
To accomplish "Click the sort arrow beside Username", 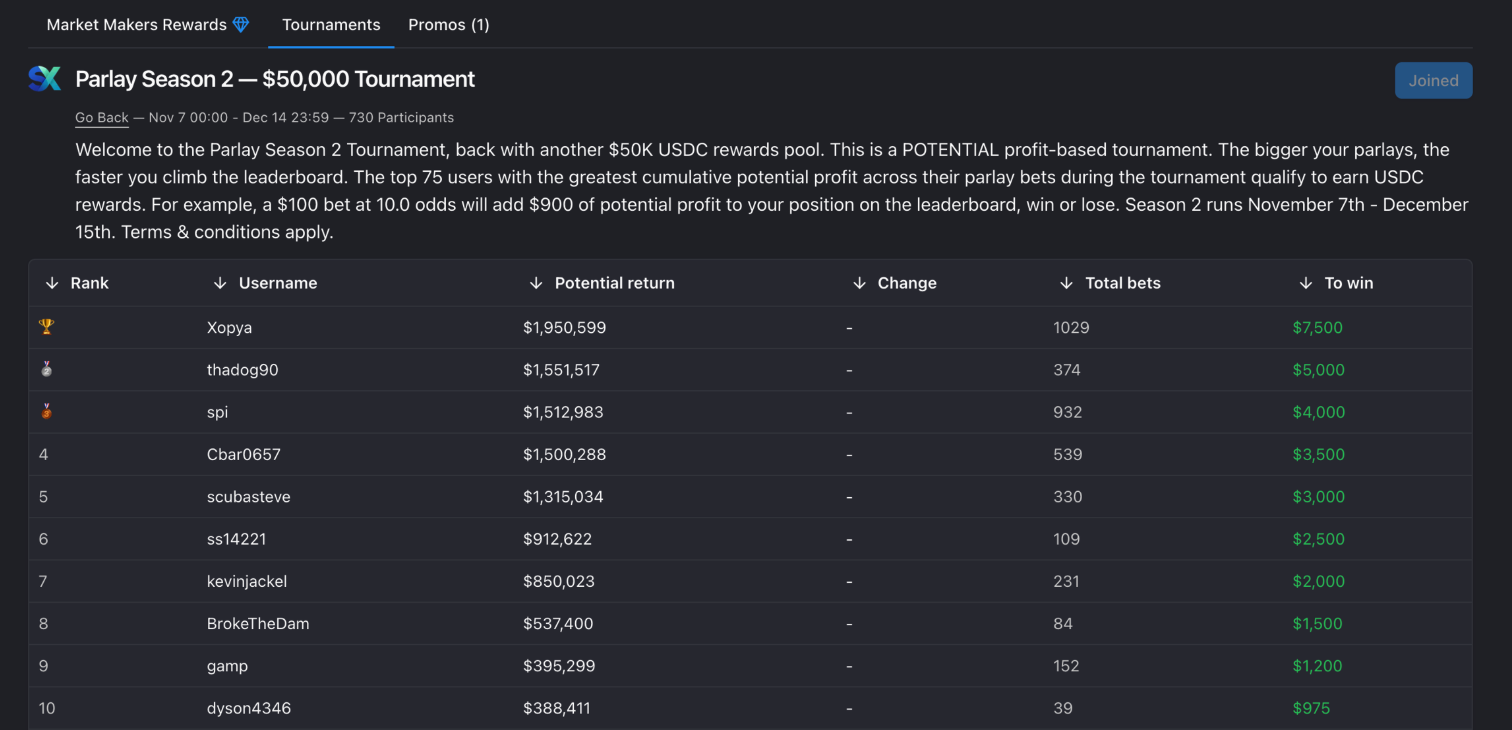I will pyautogui.click(x=220, y=283).
